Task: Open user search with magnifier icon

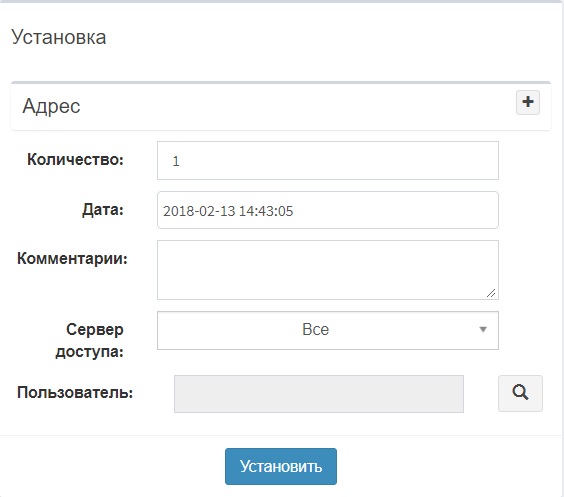Action: pyautogui.click(x=520, y=393)
